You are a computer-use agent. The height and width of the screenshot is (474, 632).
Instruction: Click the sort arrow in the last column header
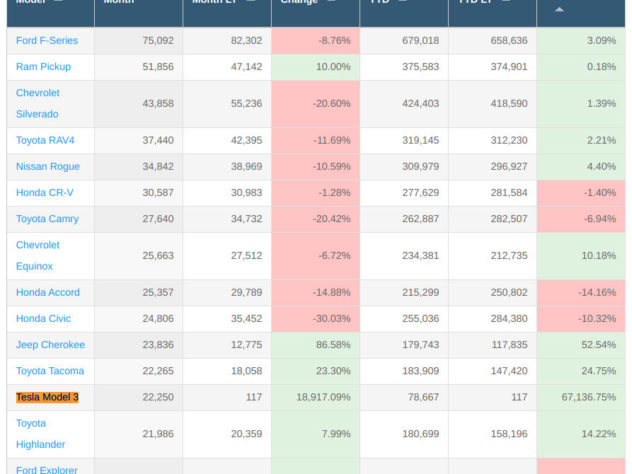(559, 9)
